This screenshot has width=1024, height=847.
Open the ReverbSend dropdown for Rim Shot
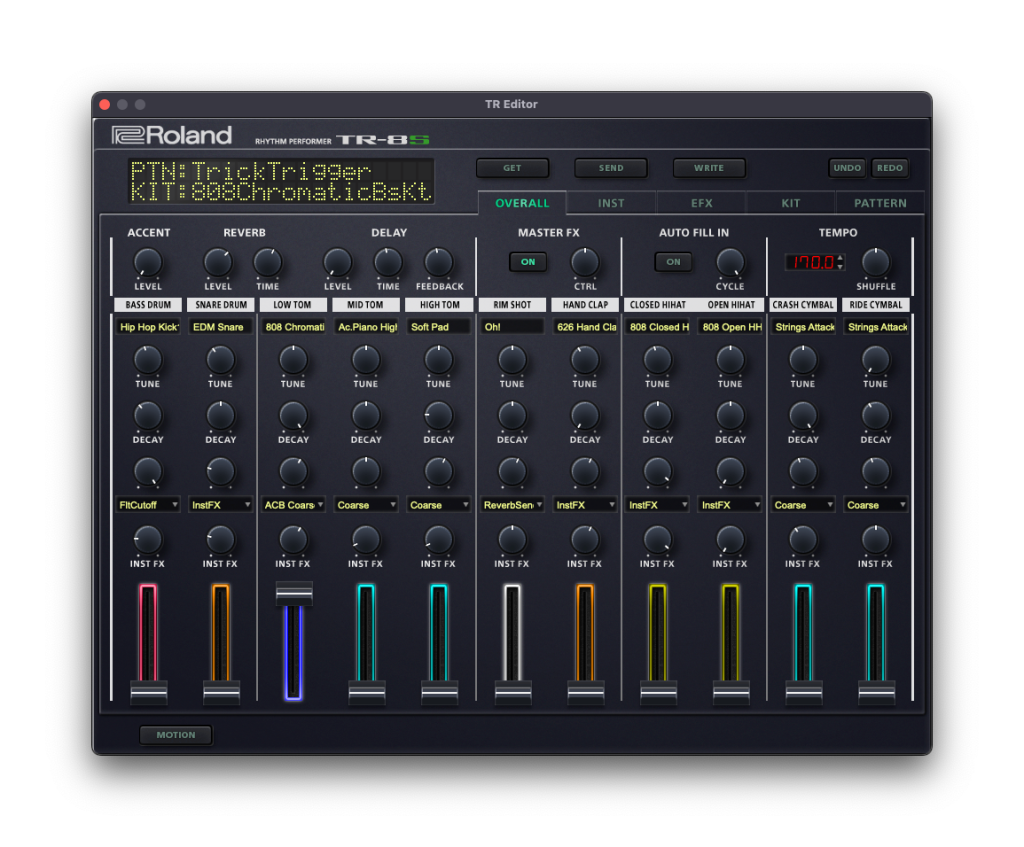512,505
